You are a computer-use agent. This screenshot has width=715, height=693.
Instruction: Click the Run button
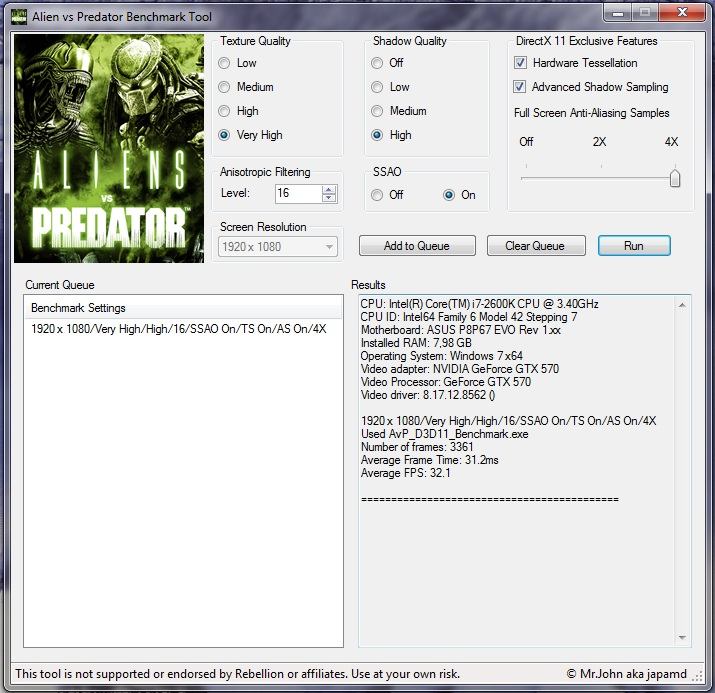634,246
